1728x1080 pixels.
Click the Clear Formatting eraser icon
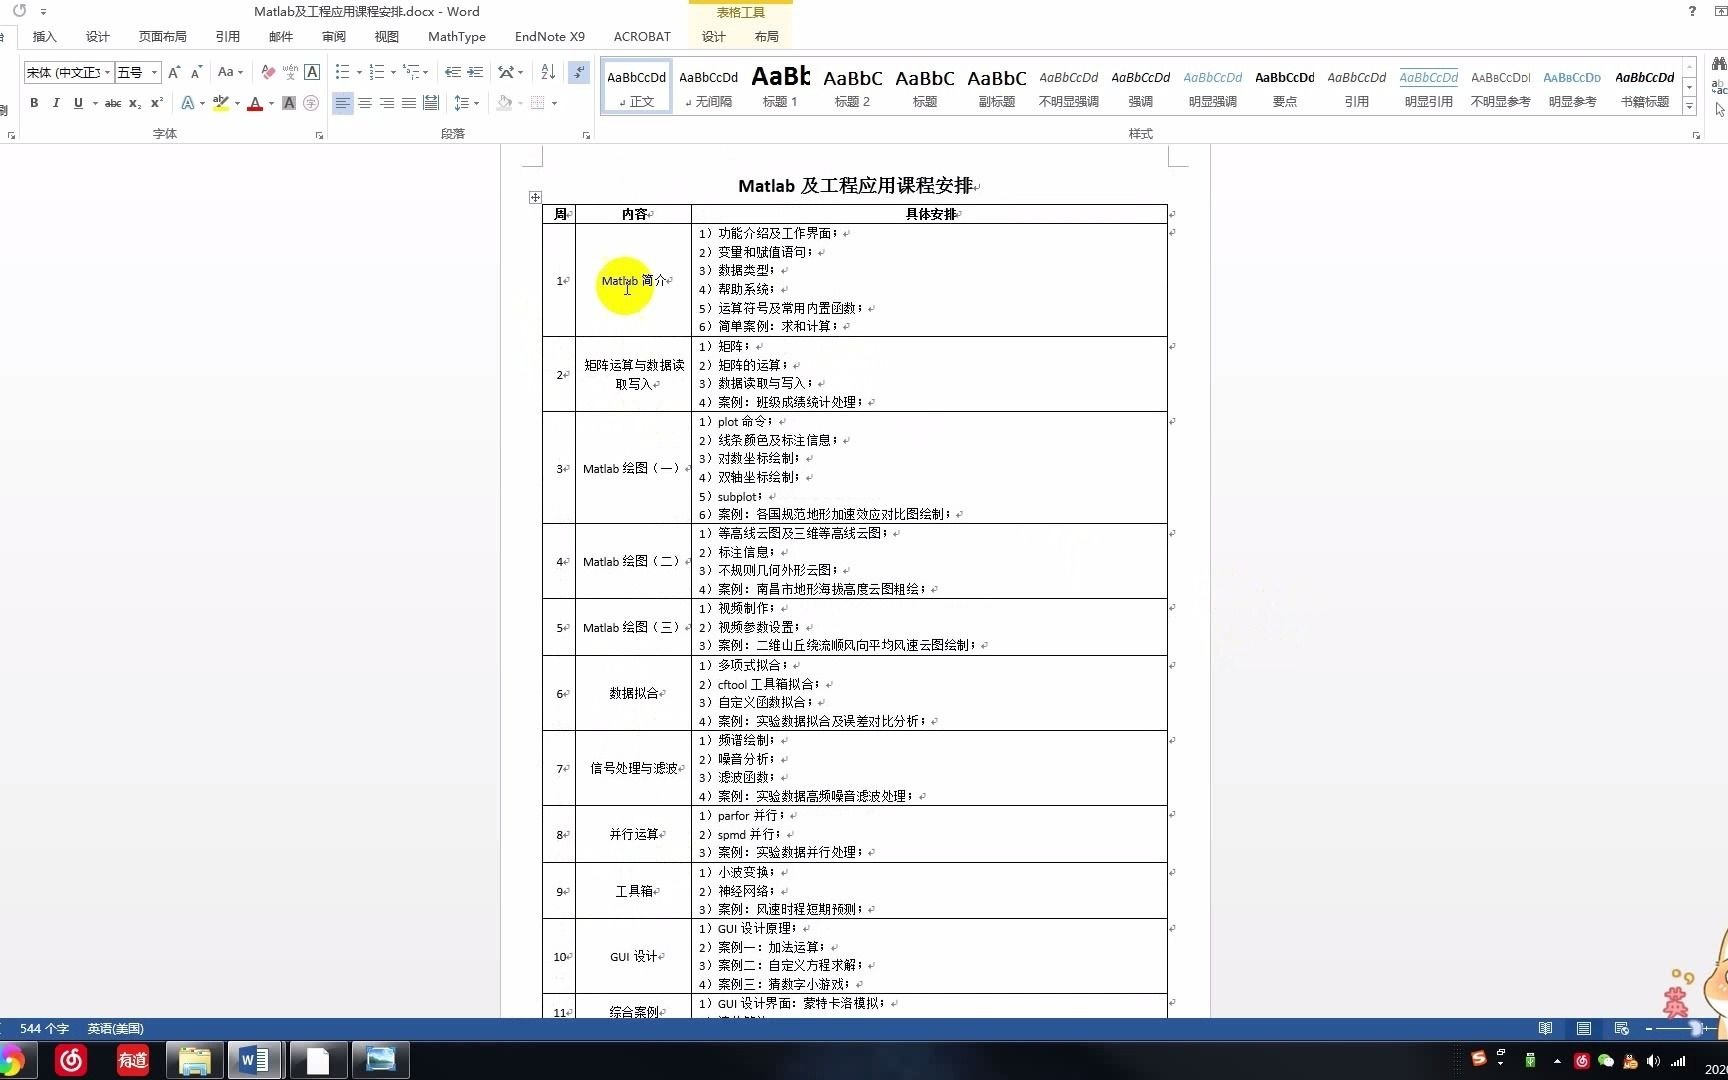click(x=268, y=72)
